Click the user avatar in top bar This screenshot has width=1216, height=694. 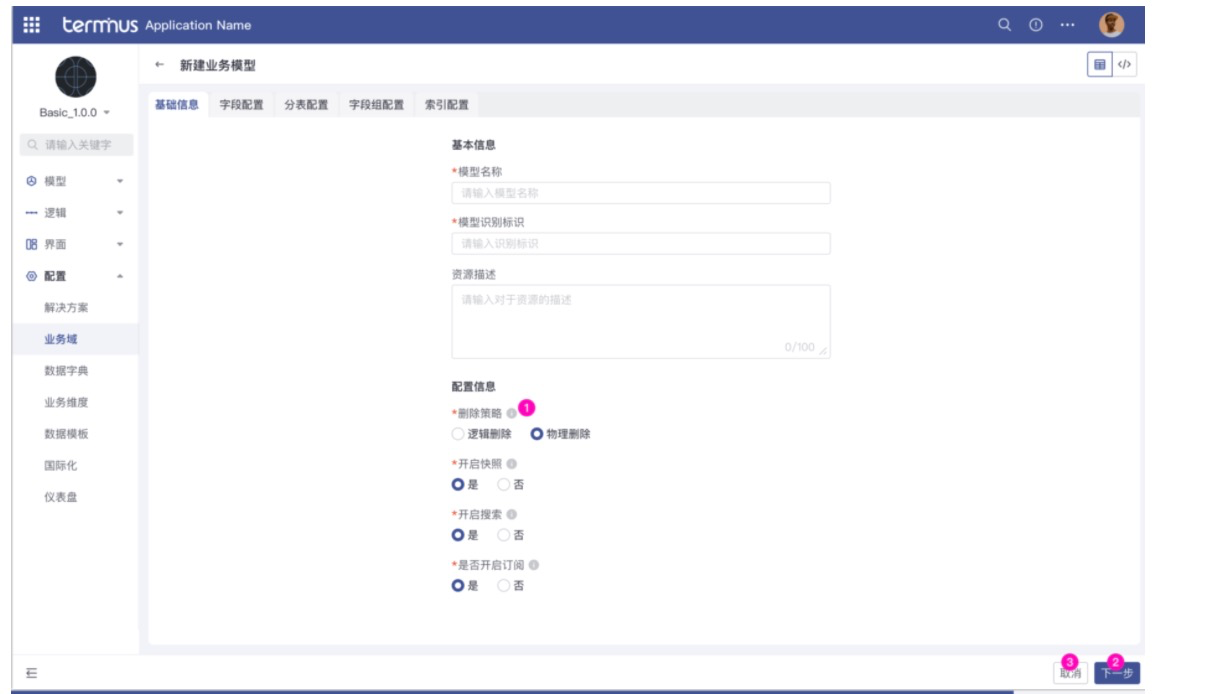[1111, 25]
